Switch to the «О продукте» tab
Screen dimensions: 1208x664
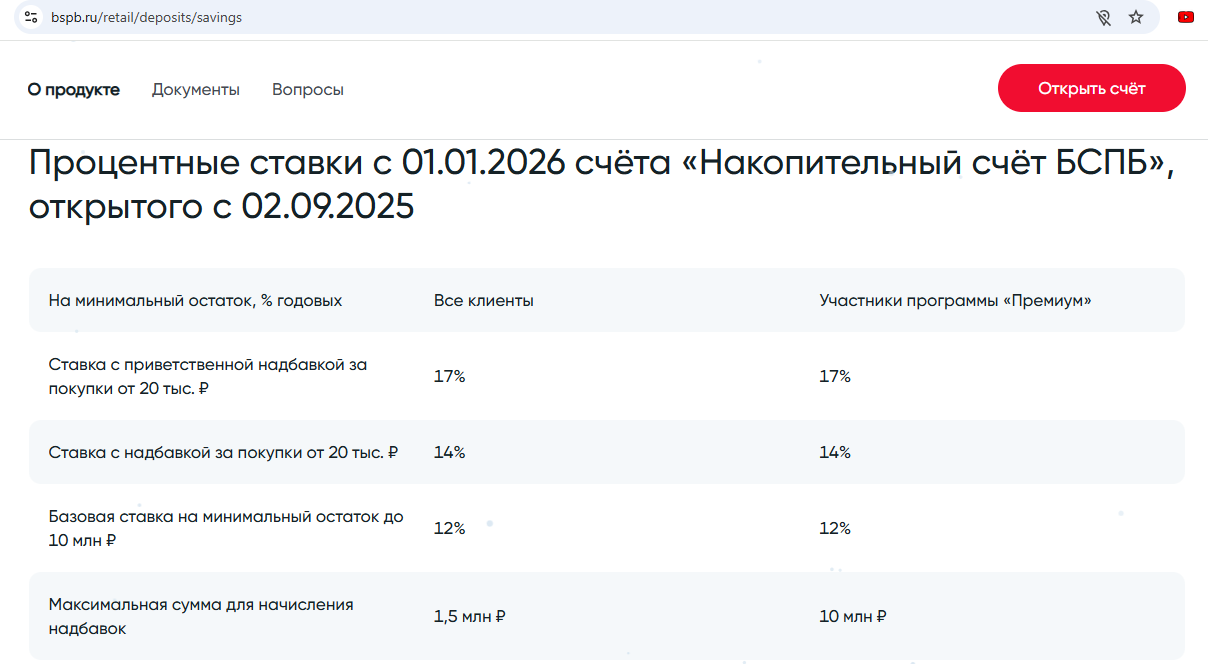[x=73, y=90]
